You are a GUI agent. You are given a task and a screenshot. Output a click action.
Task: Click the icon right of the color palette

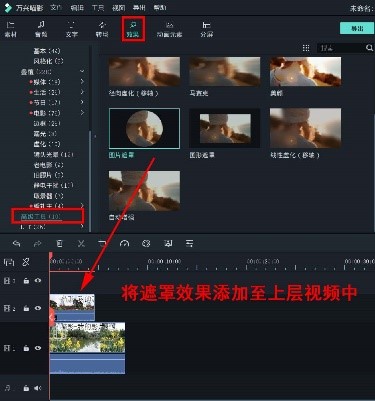(x=168, y=244)
